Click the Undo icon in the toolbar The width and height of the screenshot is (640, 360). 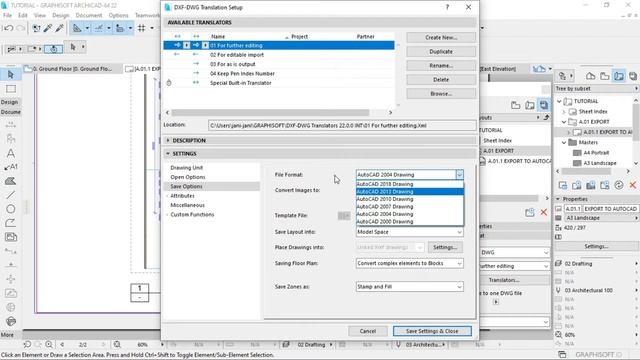(8, 28)
